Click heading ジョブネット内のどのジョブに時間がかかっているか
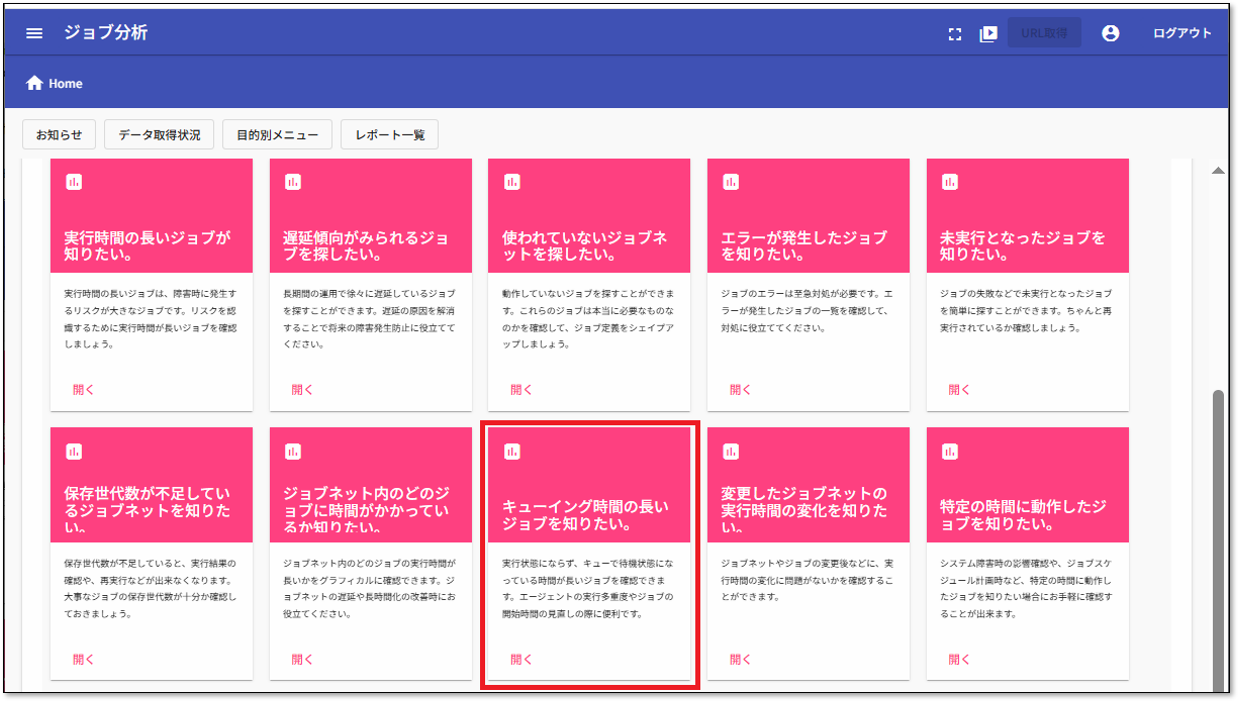 click(x=366, y=510)
